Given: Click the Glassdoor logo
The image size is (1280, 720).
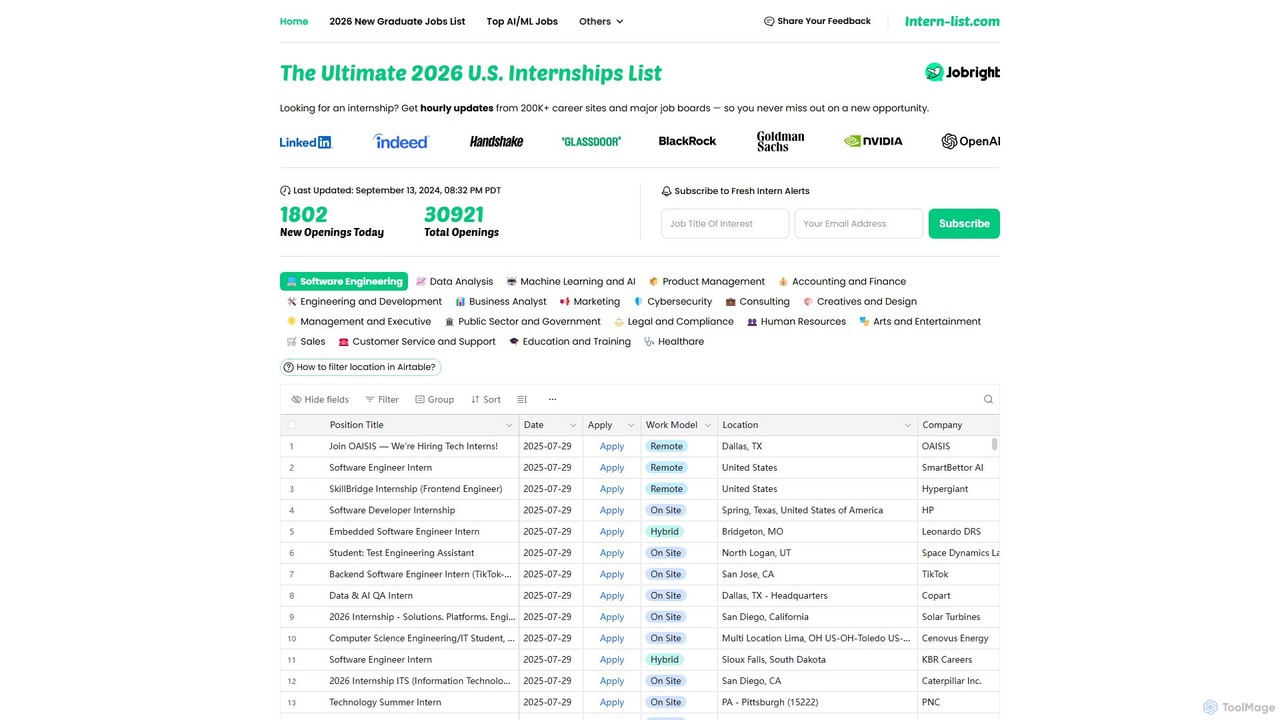Looking at the screenshot, I should coord(591,141).
